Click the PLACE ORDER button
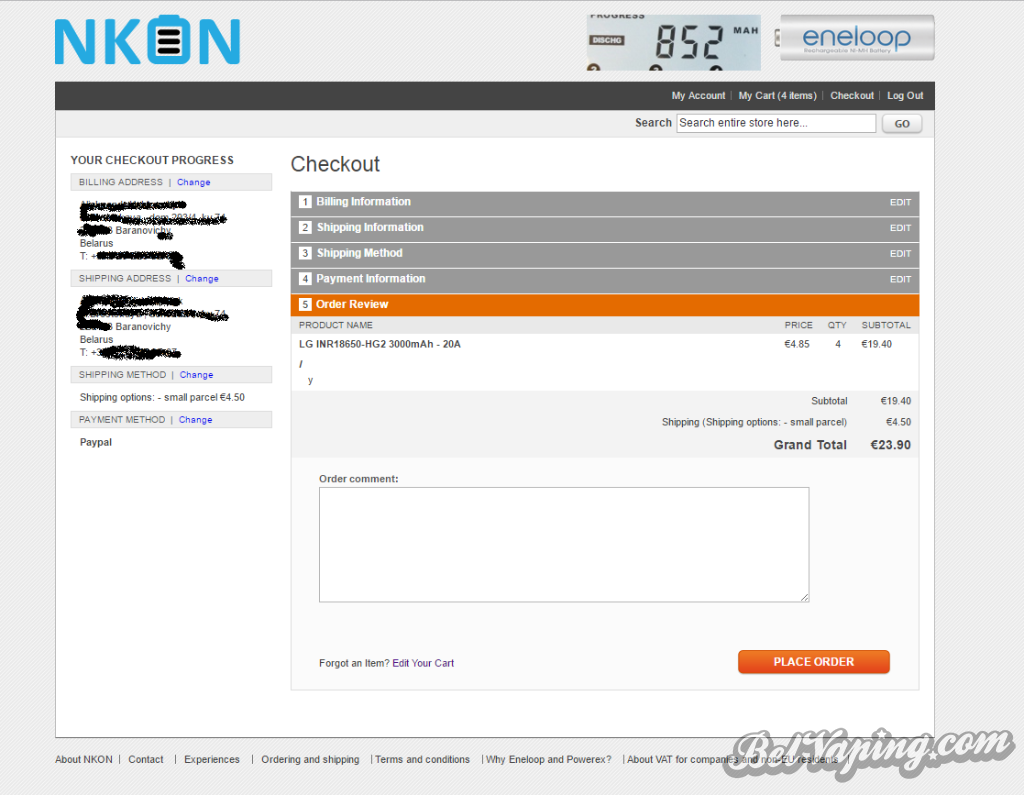The height and width of the screenshot is (795, 1024). (x=814, y=662)
